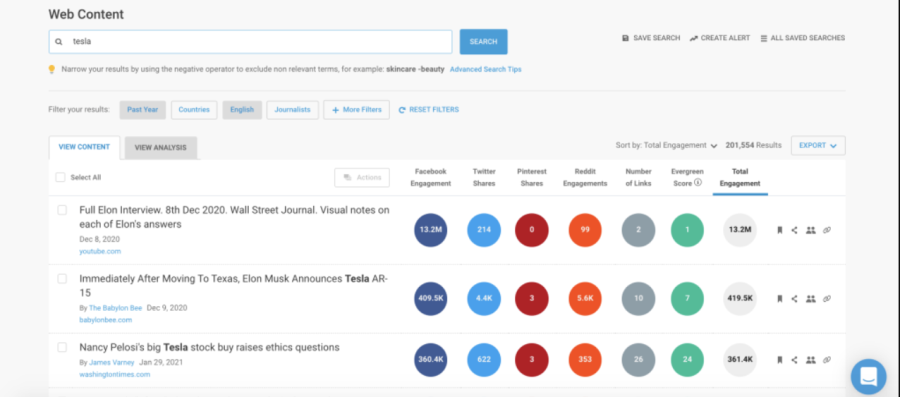This screenshot has height=397, width=900.
Task: Sort by the Reddit Engagements column
Action: click(585, 177)
